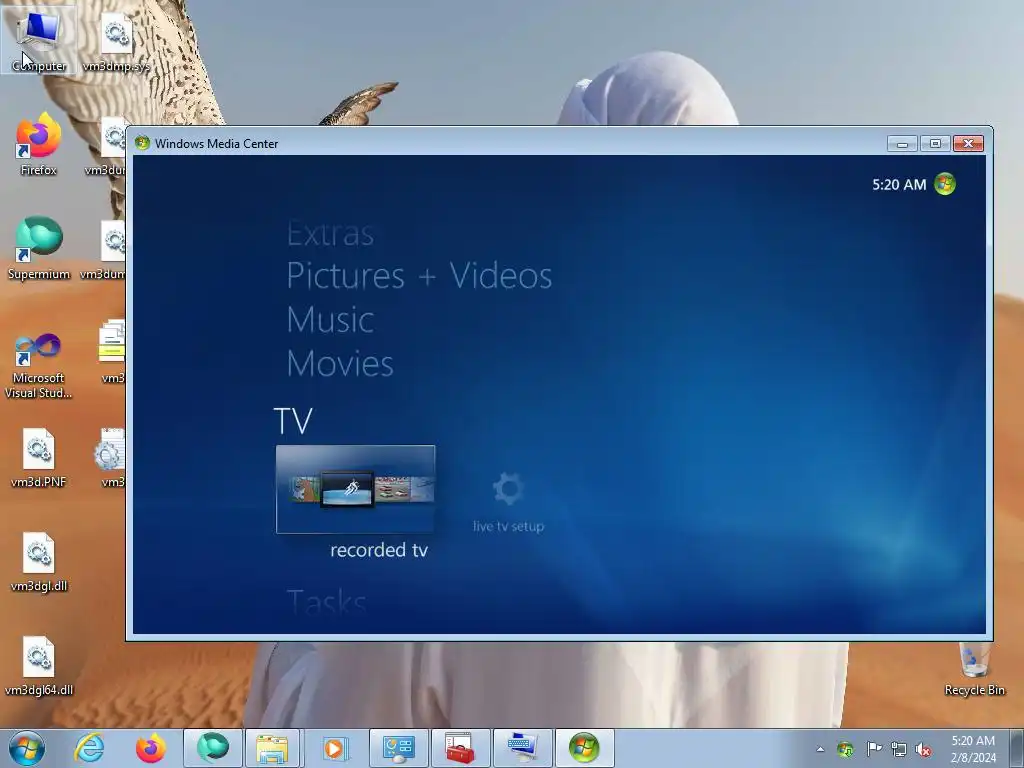Click Media Center's taskbar button
1024x768 pixels.
[x=584, y=748]
